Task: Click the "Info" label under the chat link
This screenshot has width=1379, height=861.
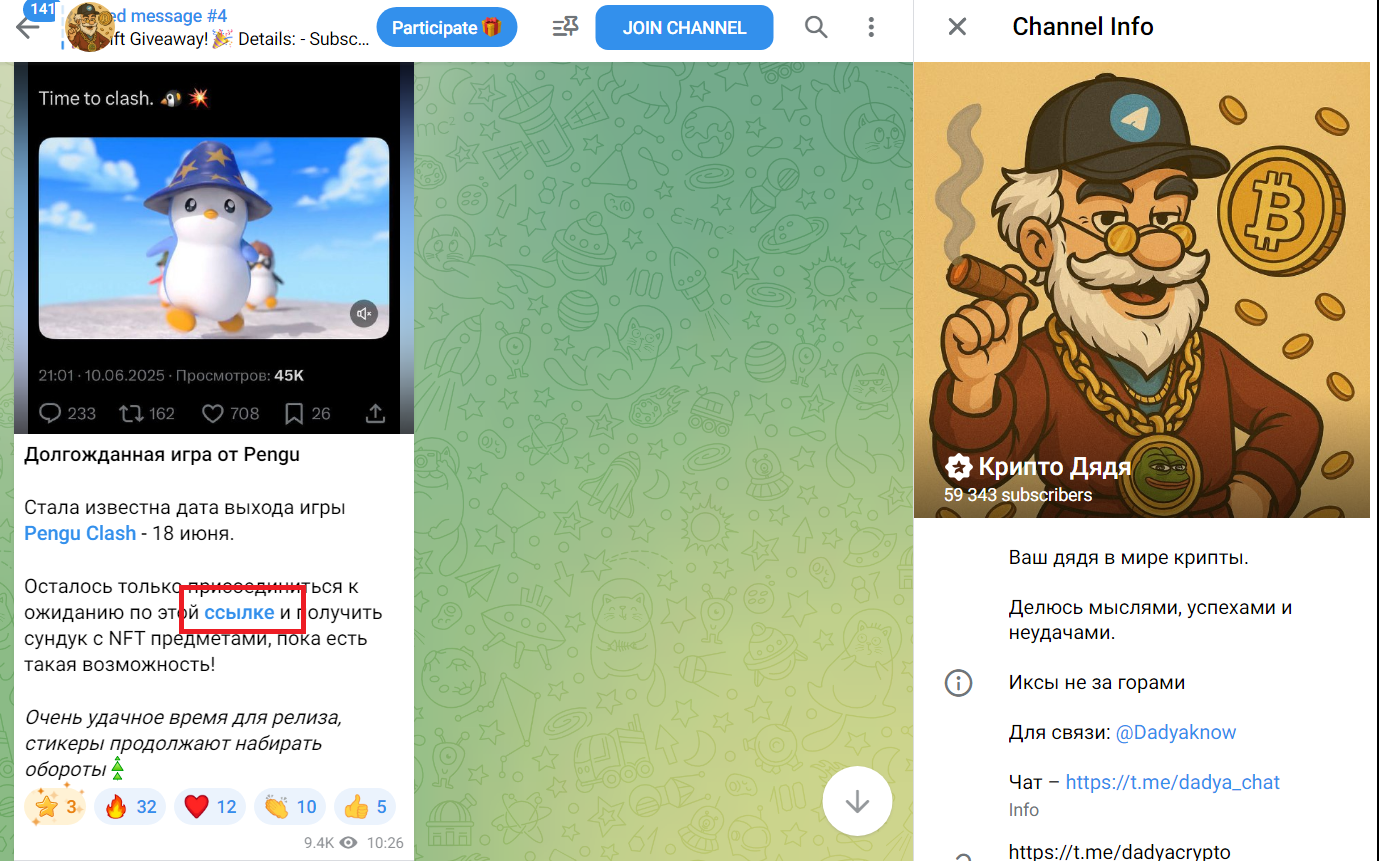Action: coord(1024,810)
